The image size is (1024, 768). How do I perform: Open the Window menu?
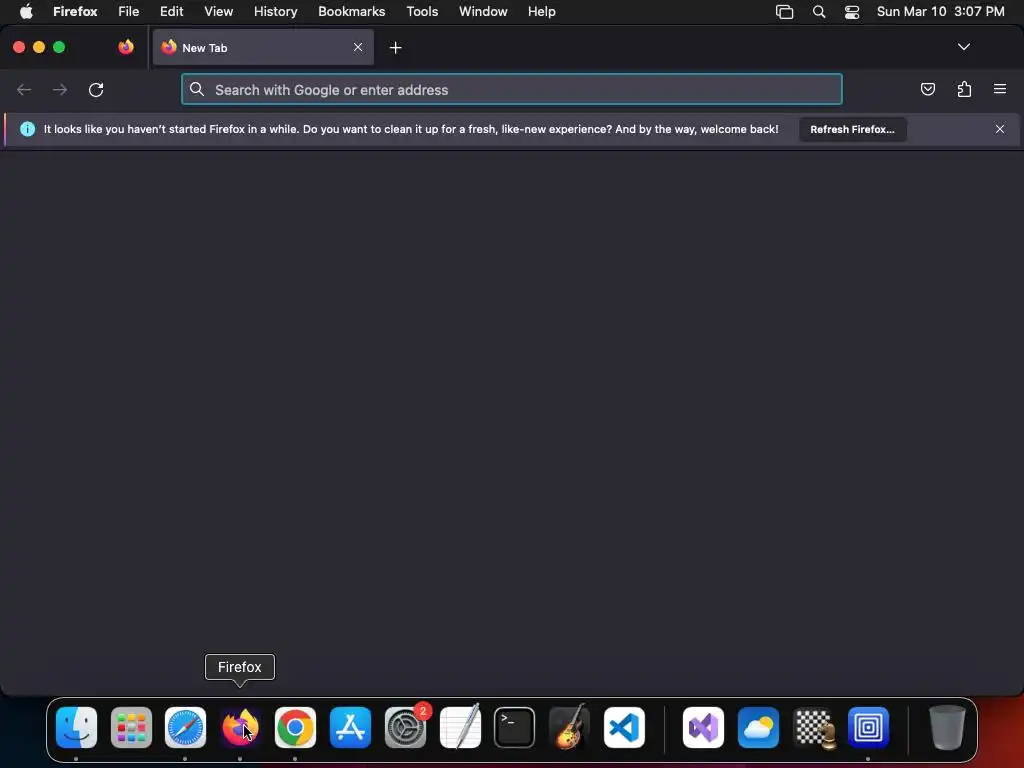coord(483,11)
